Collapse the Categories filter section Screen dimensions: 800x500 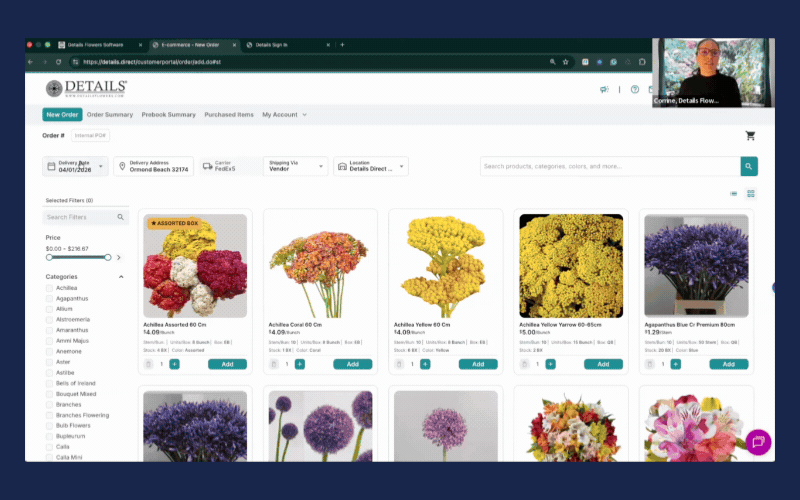point(121,276)
